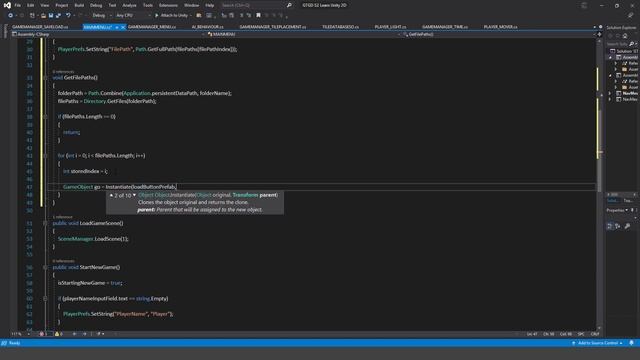640x360 pixels.
Task: Switch to PLAYER_MOVER.cs tab
Action: tap(500, 27)
